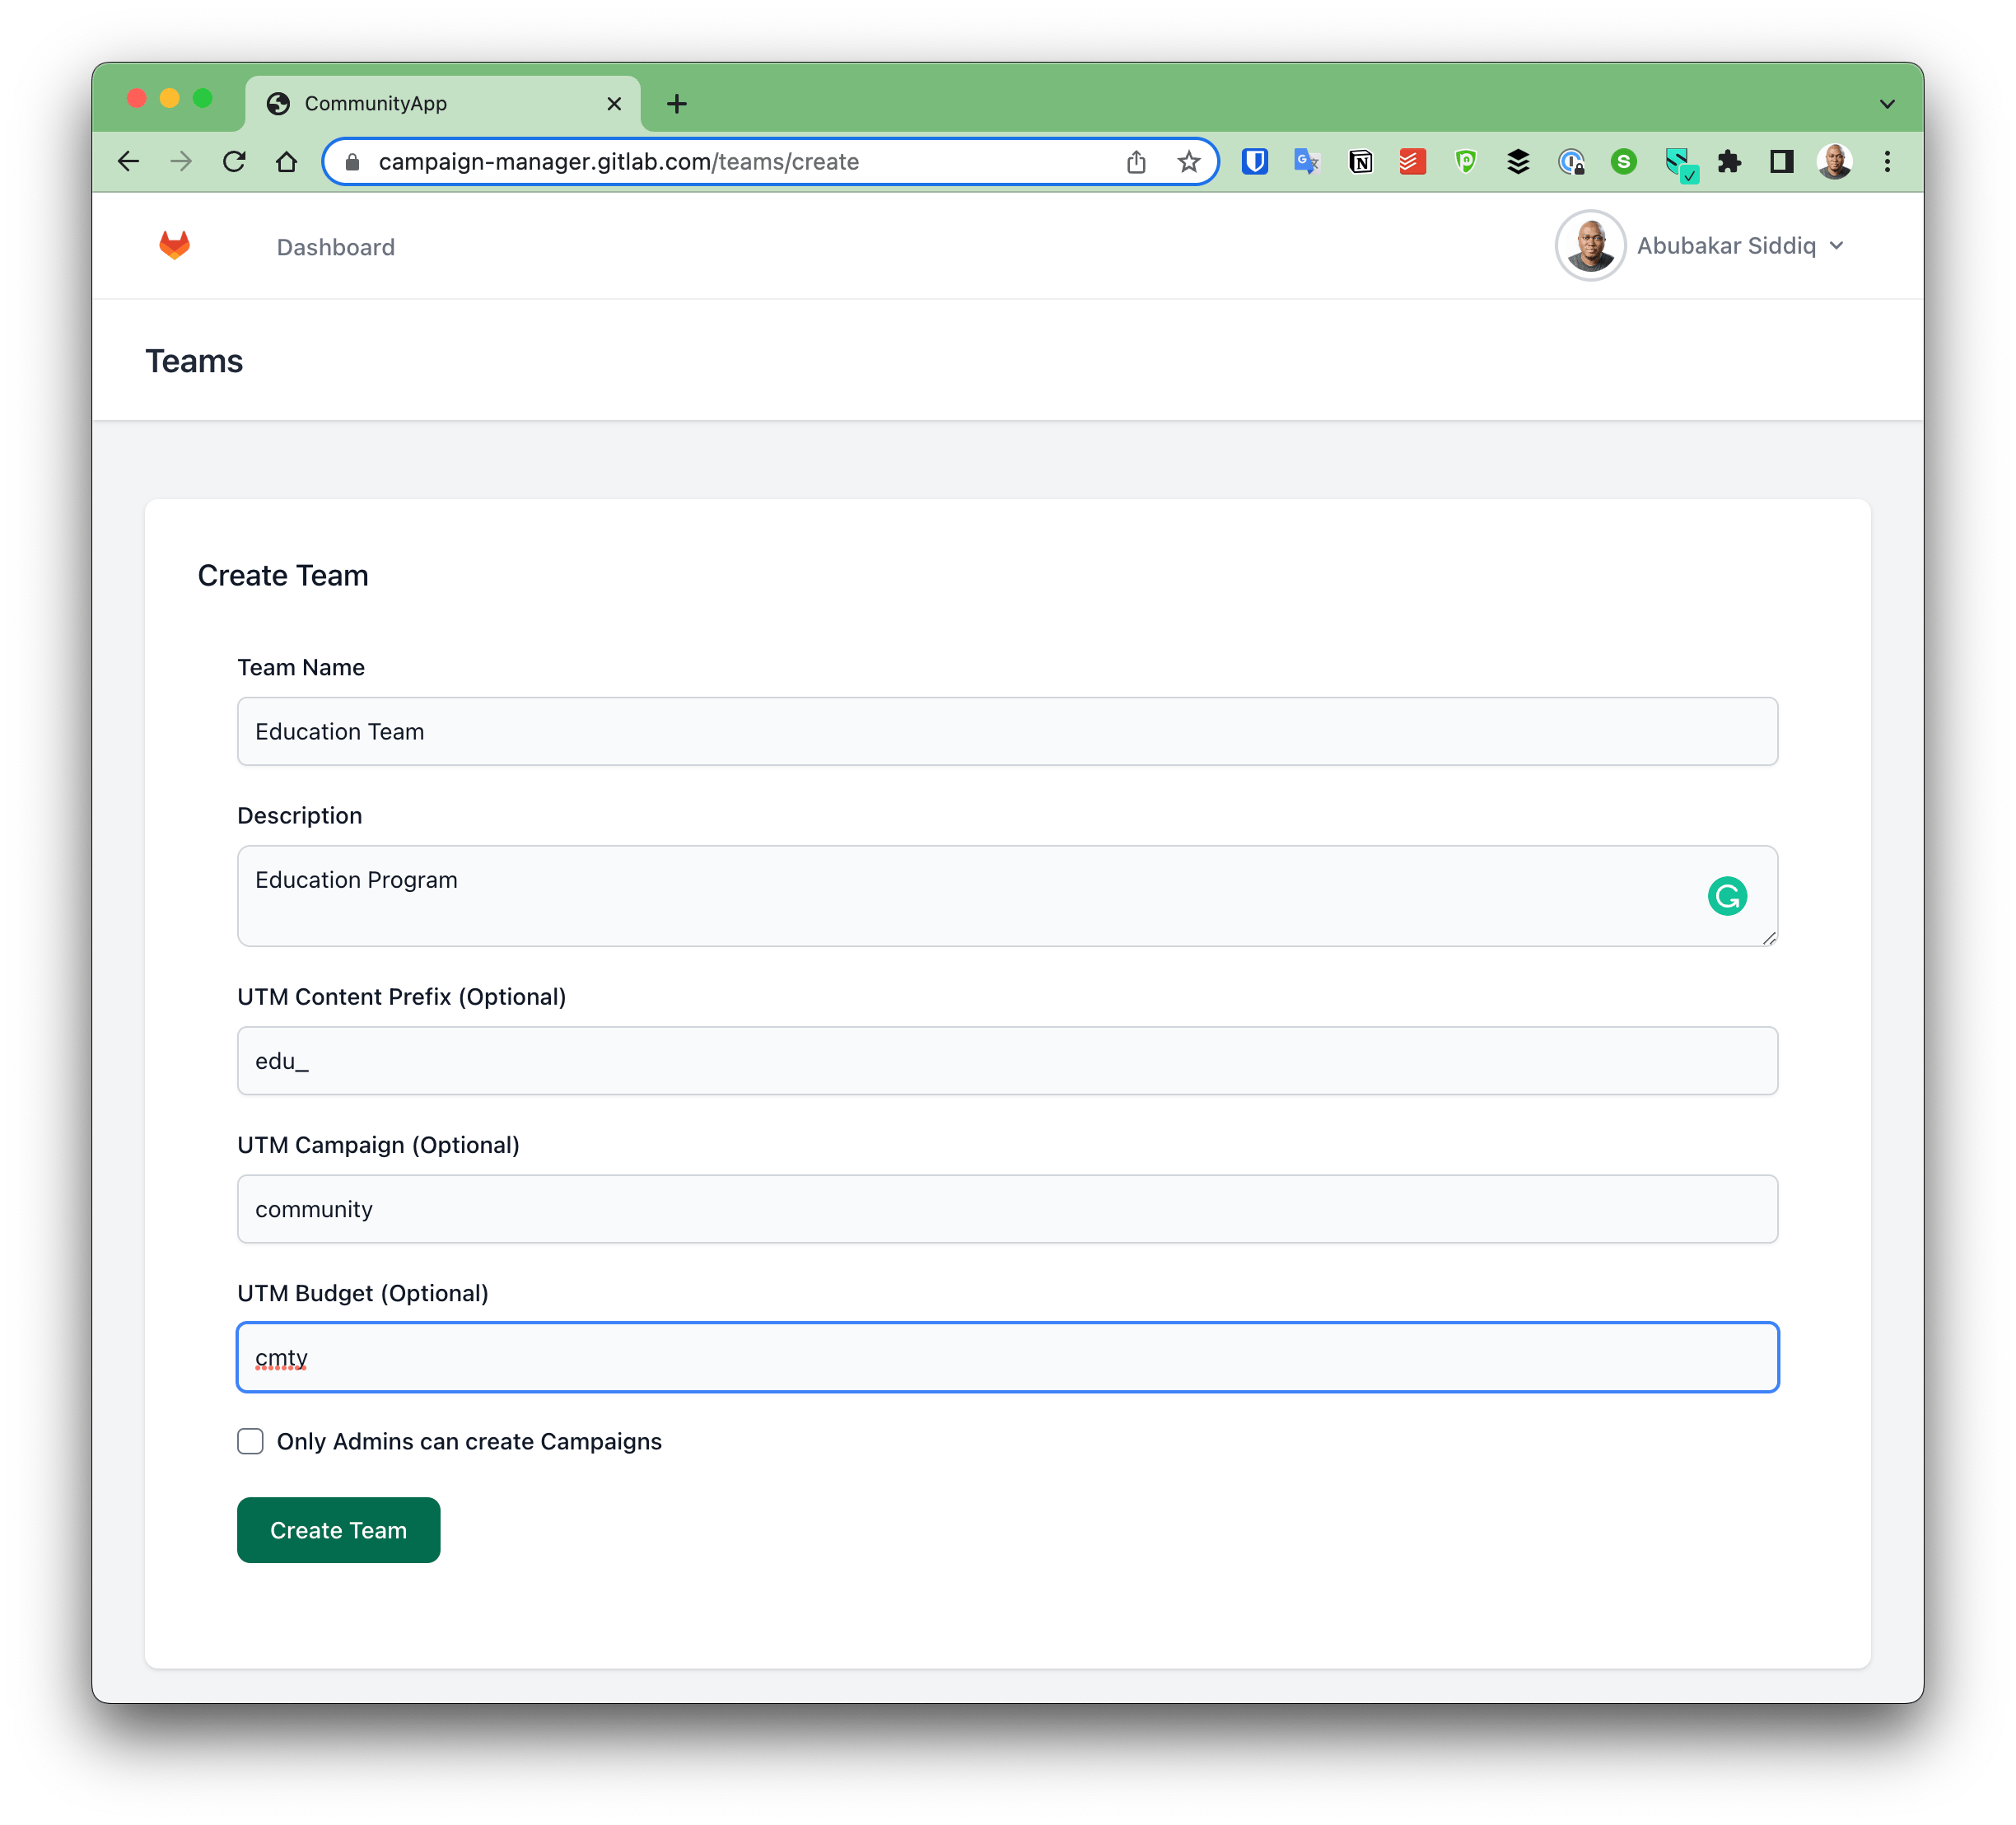
Task: Tick Only Admins can create Campaigns
Action: (250, 1441)
